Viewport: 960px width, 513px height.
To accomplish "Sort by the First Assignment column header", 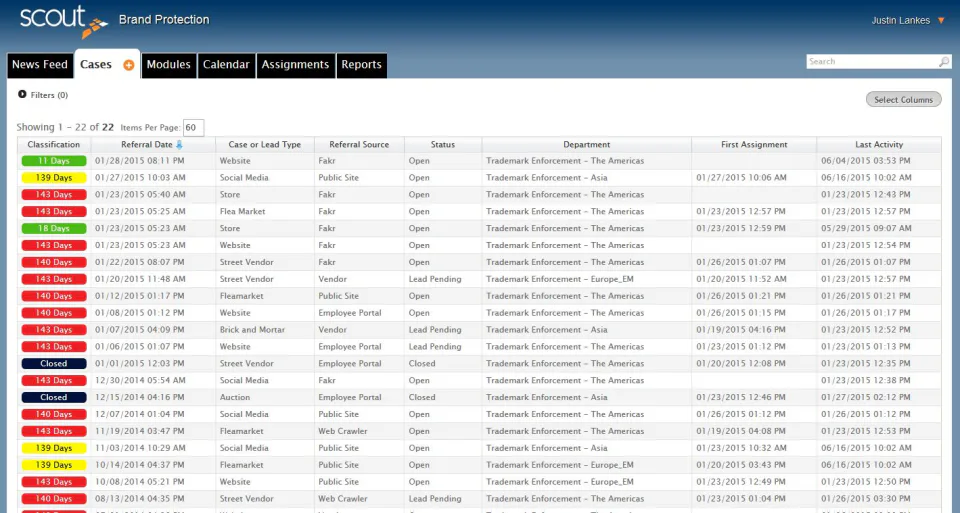I will pyautogui.click(x=754, y=144).
